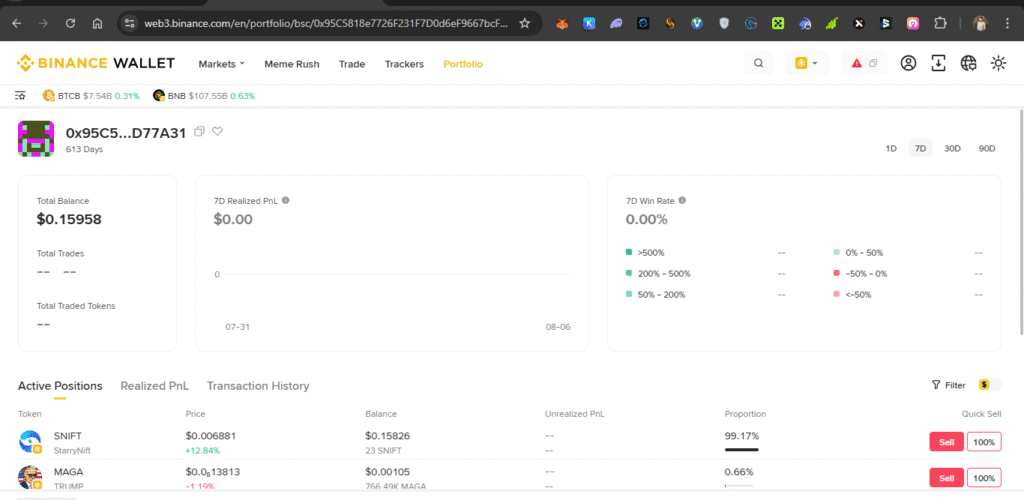
Task: Open the user profile account icon
Action: (908, 64)
